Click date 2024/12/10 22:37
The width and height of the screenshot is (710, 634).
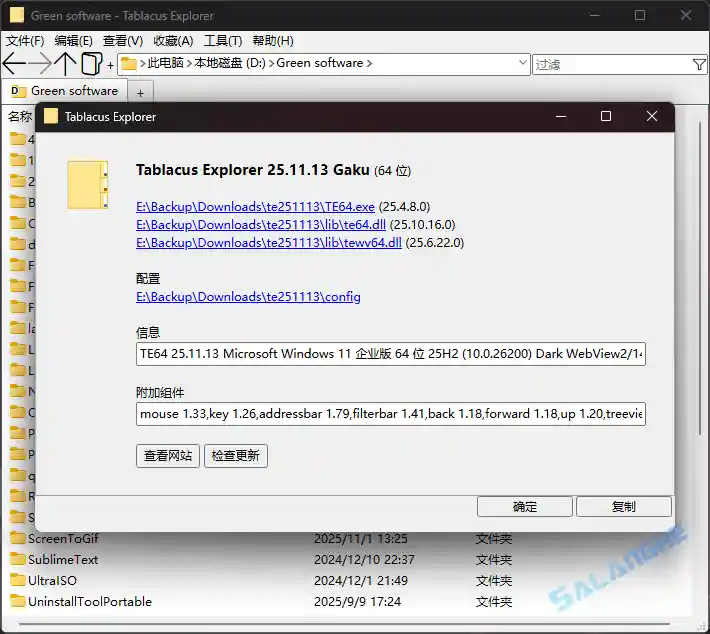click(364, 559)
